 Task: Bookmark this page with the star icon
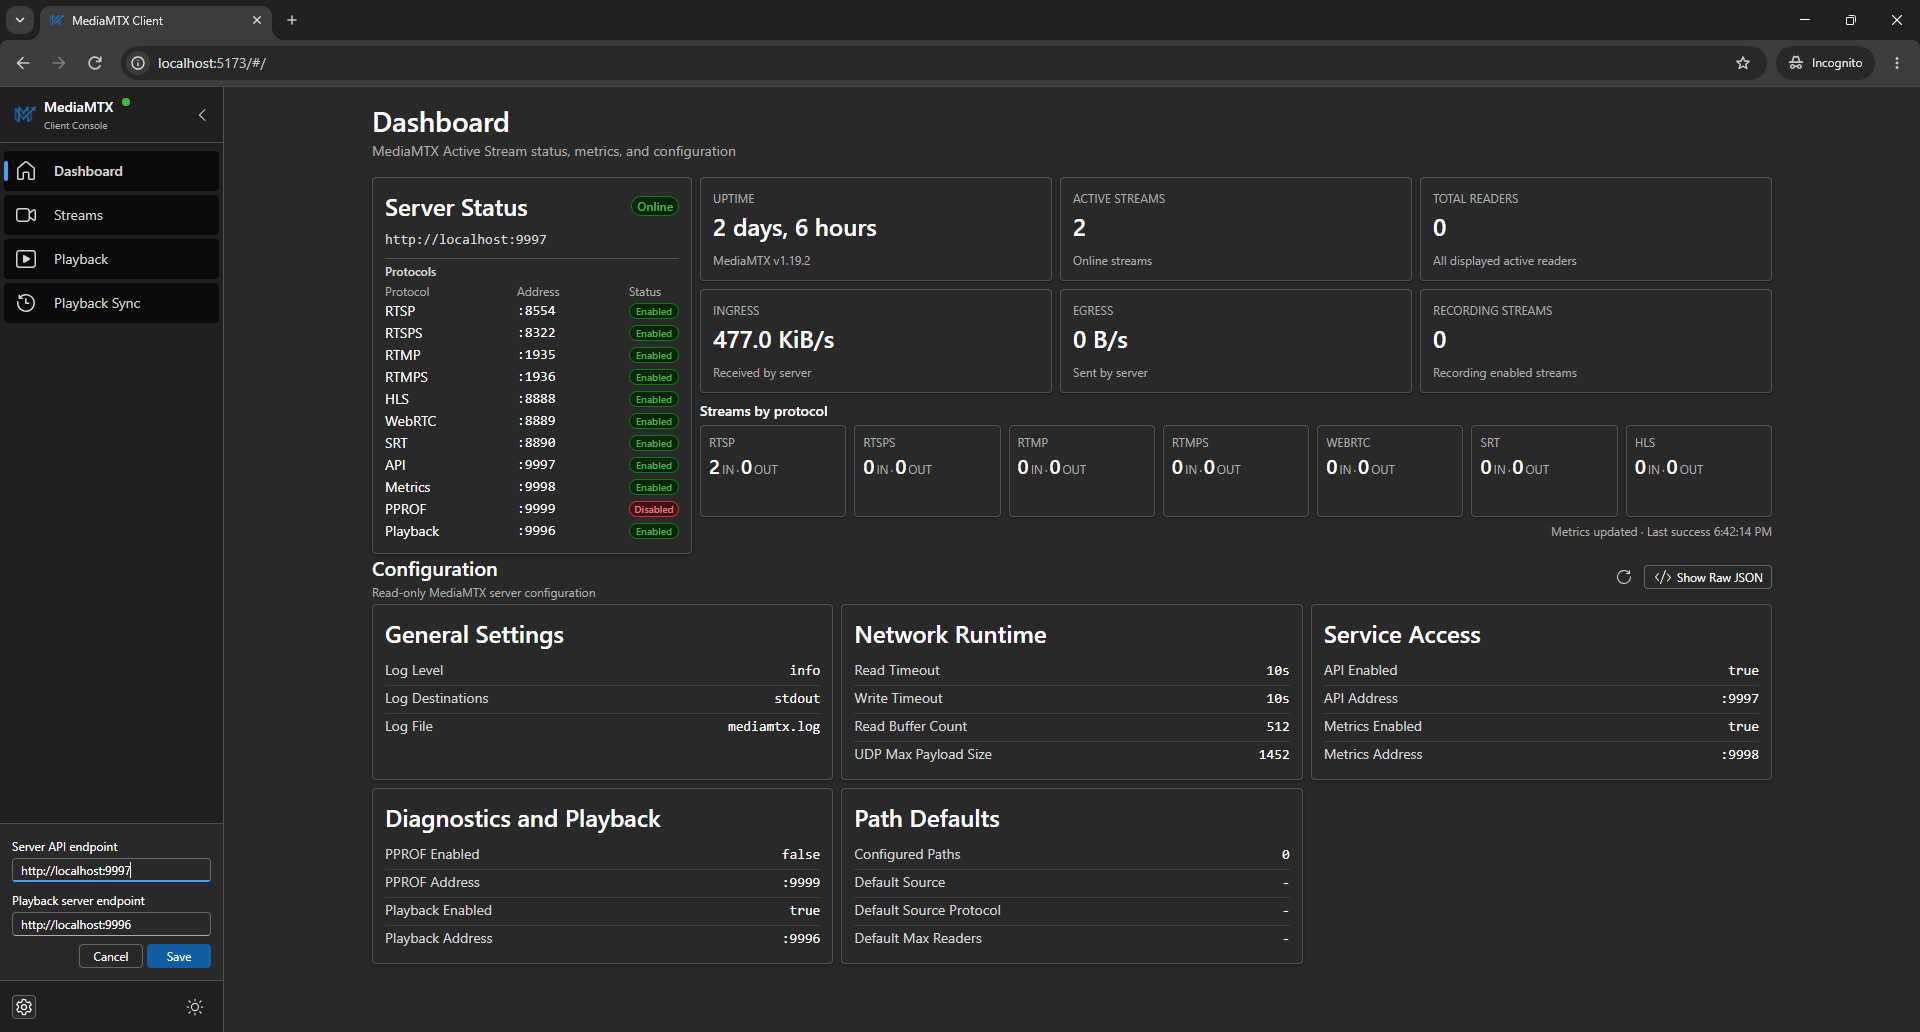1743,63
